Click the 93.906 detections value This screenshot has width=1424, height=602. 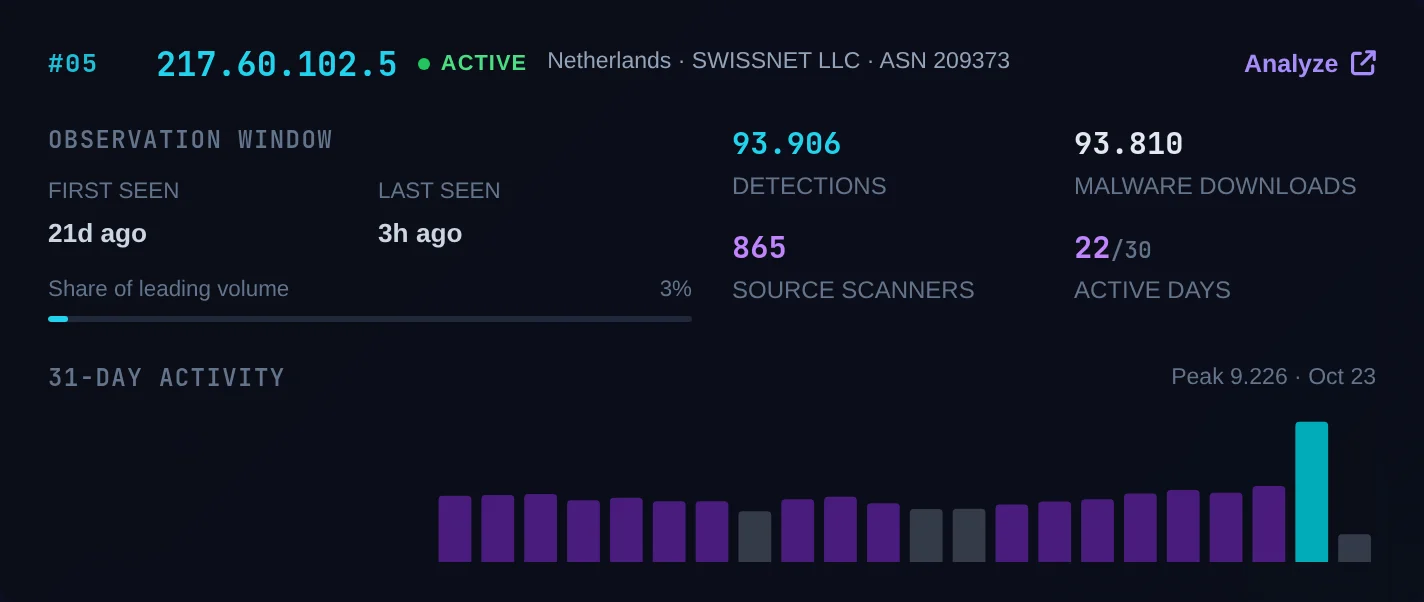click(x=787, y=144)
